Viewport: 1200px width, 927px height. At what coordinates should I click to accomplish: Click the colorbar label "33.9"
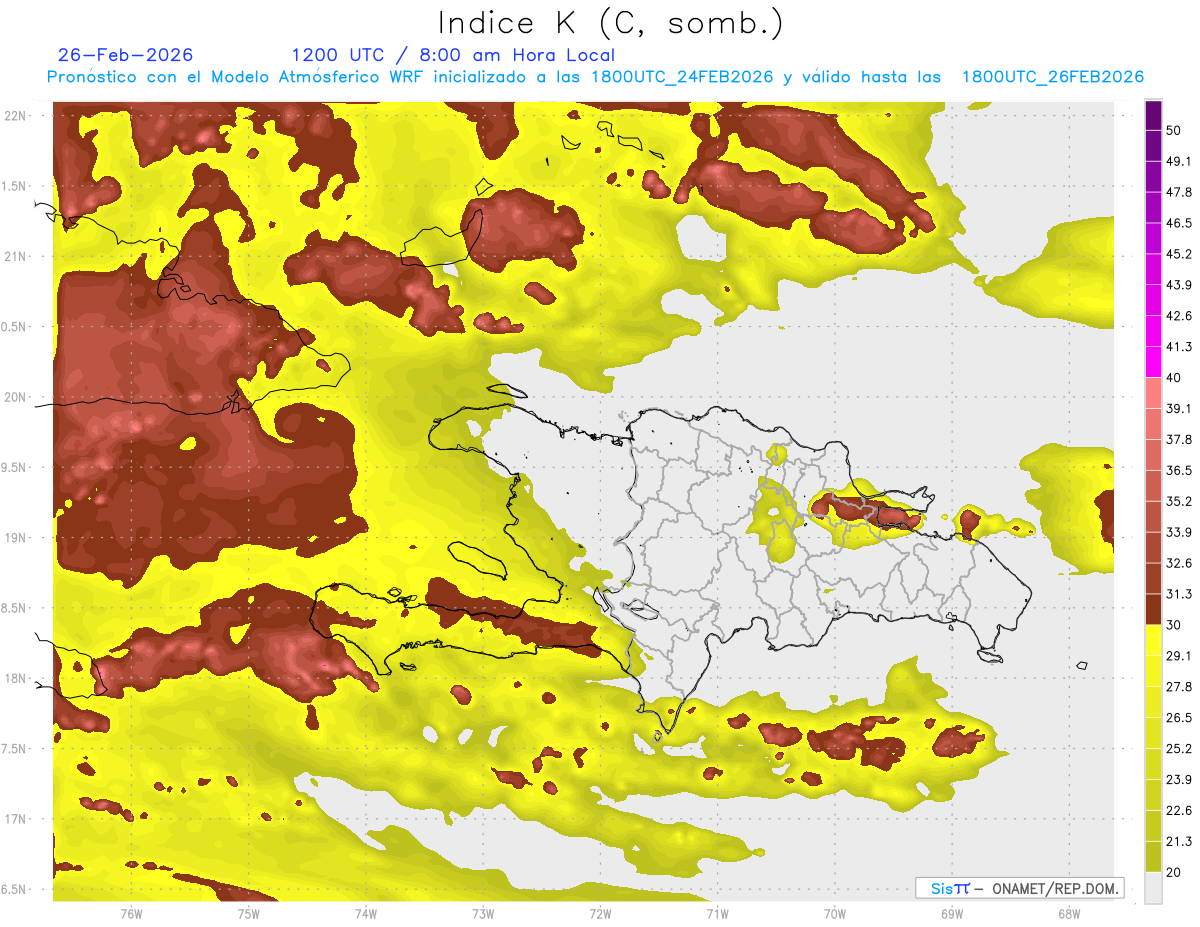click(x=1179, y=532)
